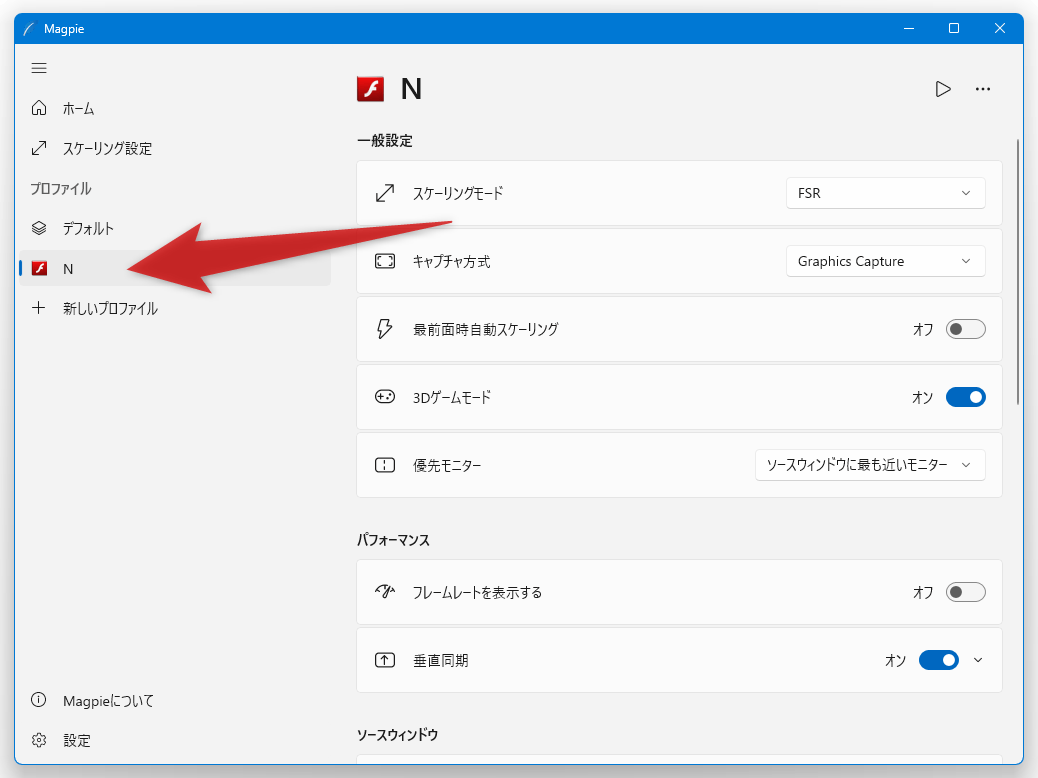Open スケーリング設定 page

click(175, 148)
